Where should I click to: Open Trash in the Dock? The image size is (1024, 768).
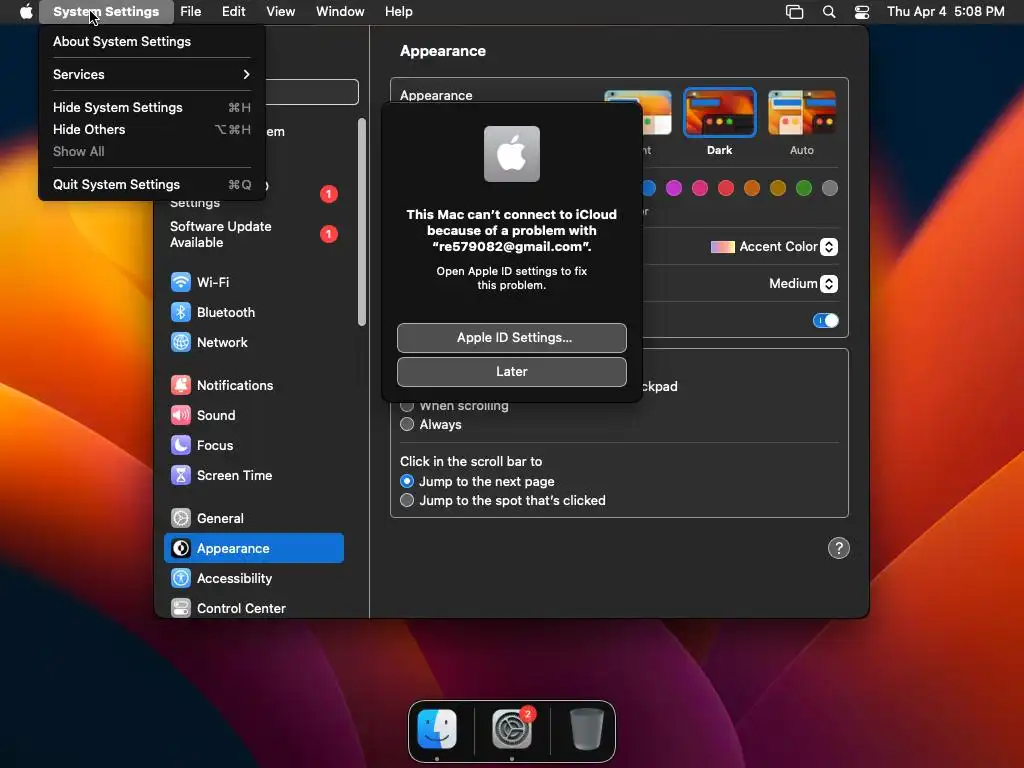pyautogui.click(x=586, y=729)
